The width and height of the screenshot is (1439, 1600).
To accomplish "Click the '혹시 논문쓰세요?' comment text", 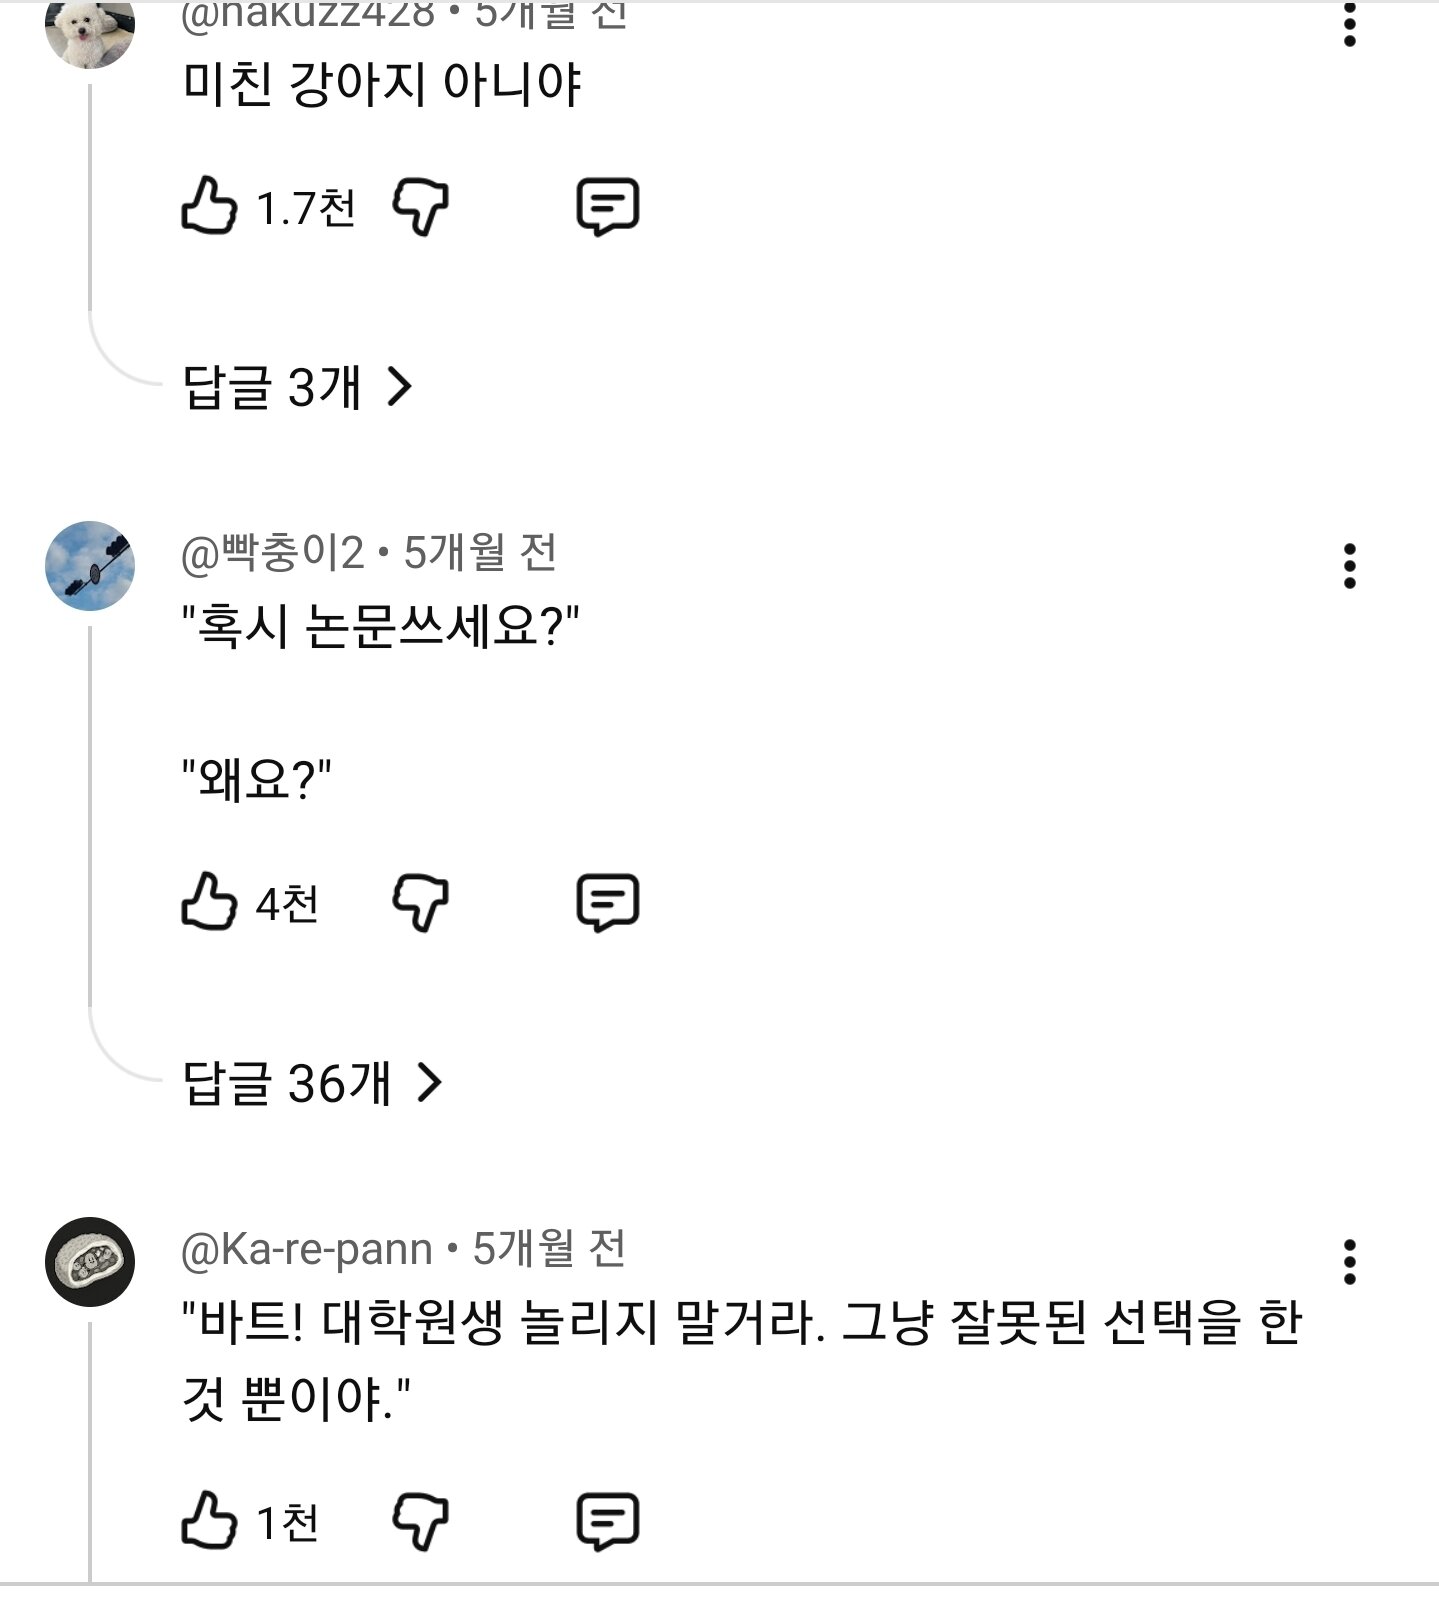I will [x=381, y=628].
